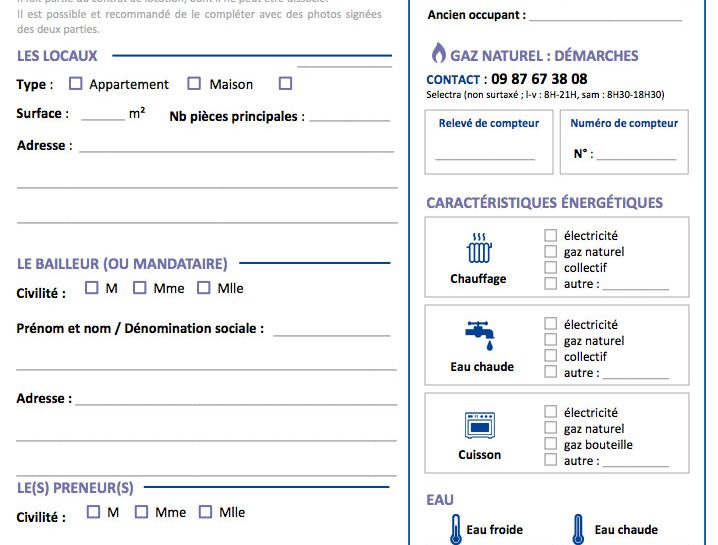Click contact phone number 09 87 67 38 08

point(539,79)
